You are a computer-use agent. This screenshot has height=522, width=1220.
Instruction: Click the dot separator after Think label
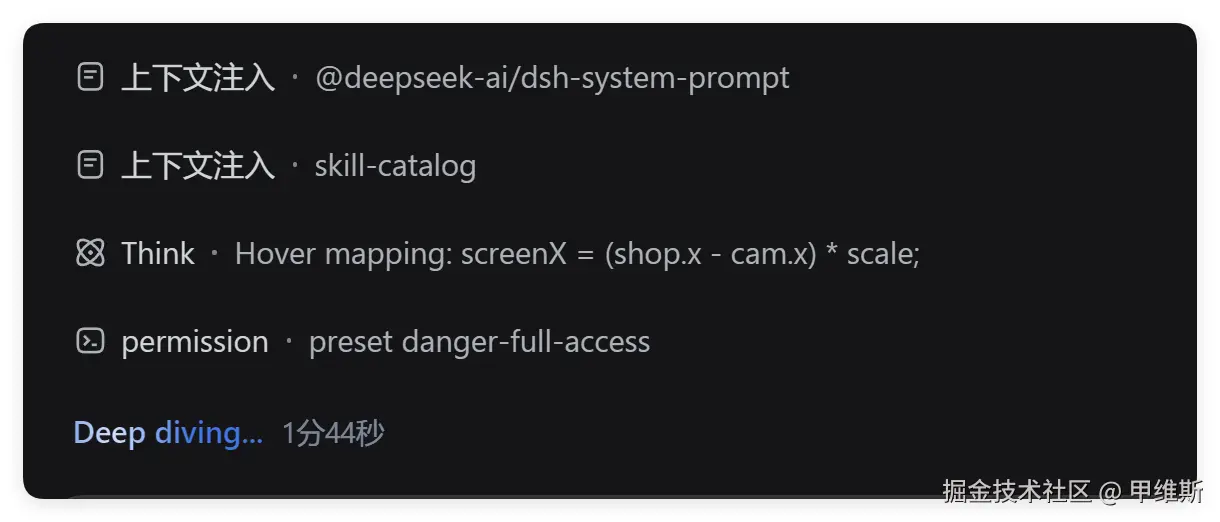214,253
